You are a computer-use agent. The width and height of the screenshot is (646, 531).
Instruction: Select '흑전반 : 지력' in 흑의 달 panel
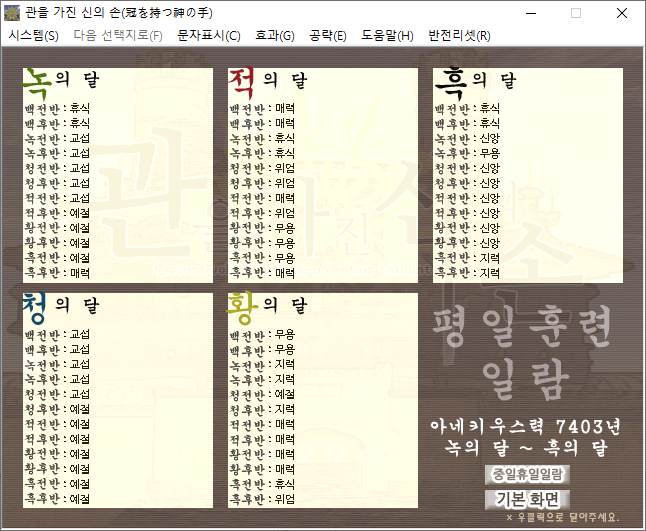[467, 258]
